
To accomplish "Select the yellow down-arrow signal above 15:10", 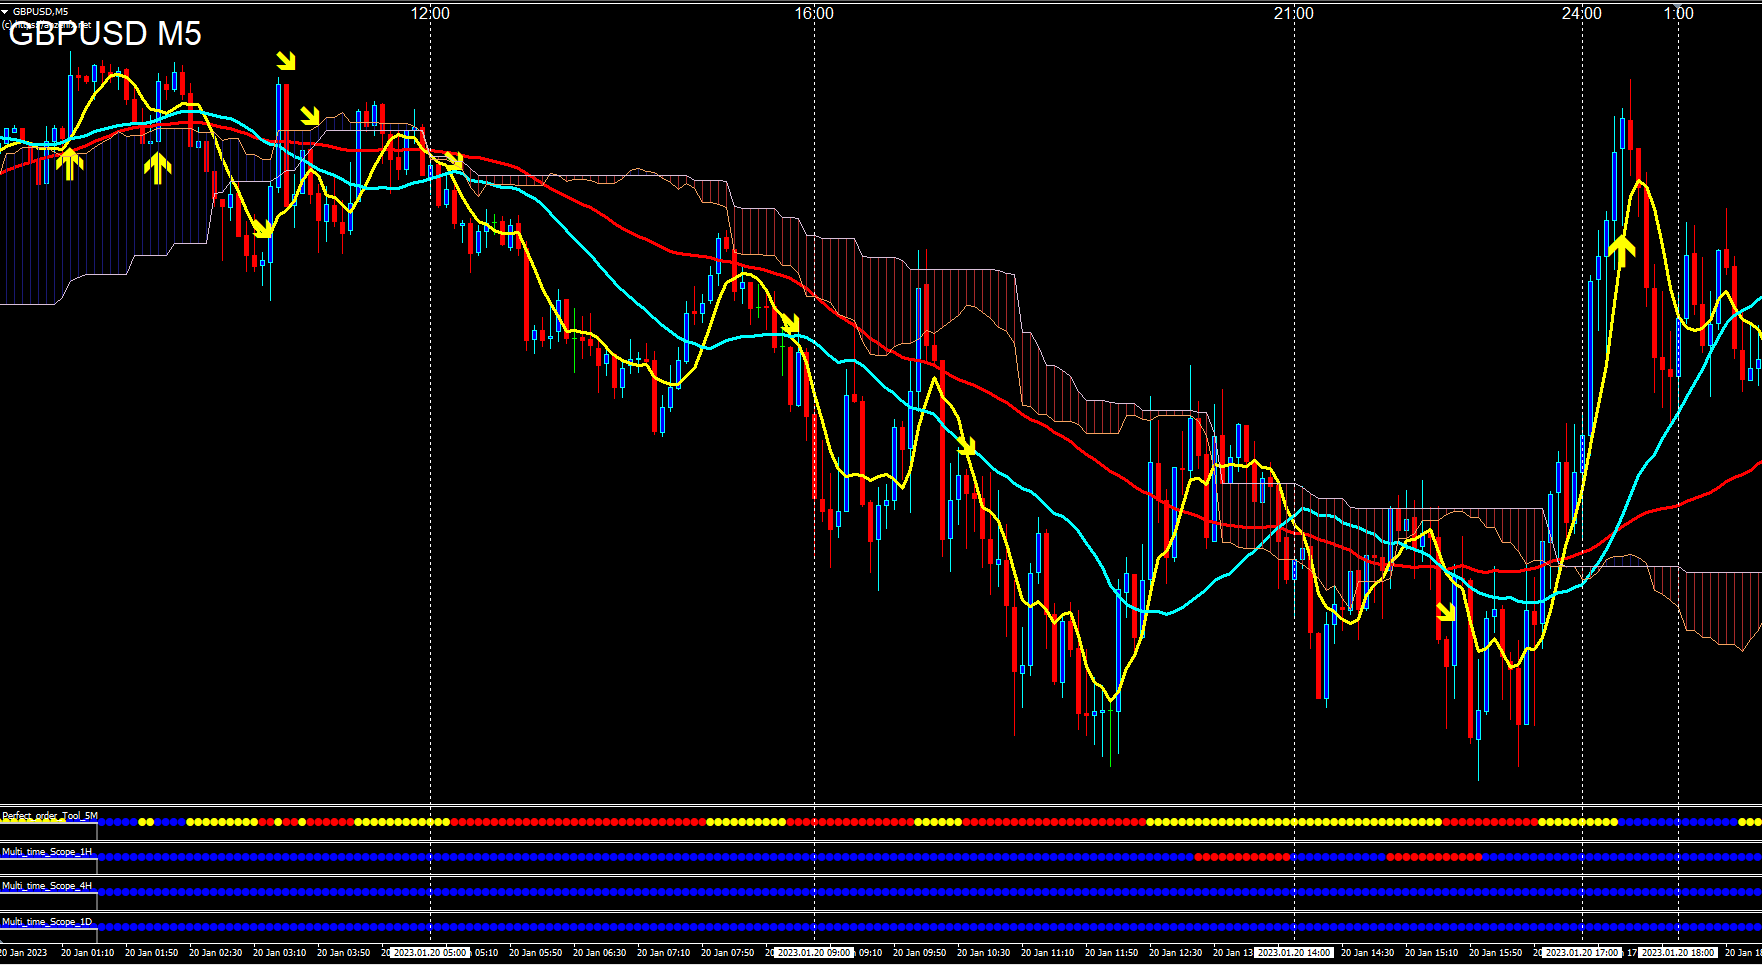I will coord(1446,611).
